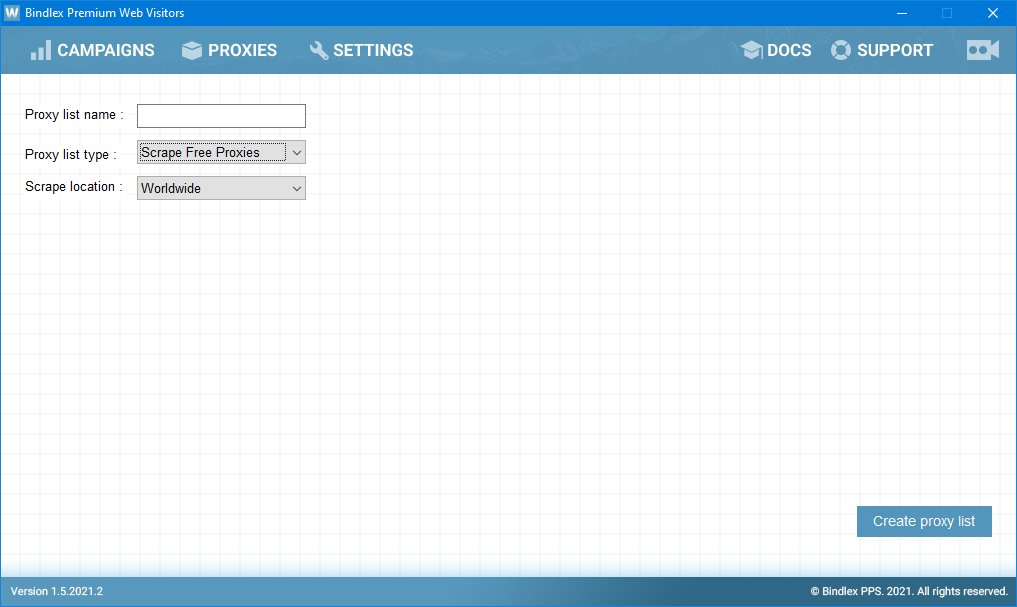Click the Docs graduation cap icon
Viewport: 1017px width, 607px height.
[x=752, y=50]
